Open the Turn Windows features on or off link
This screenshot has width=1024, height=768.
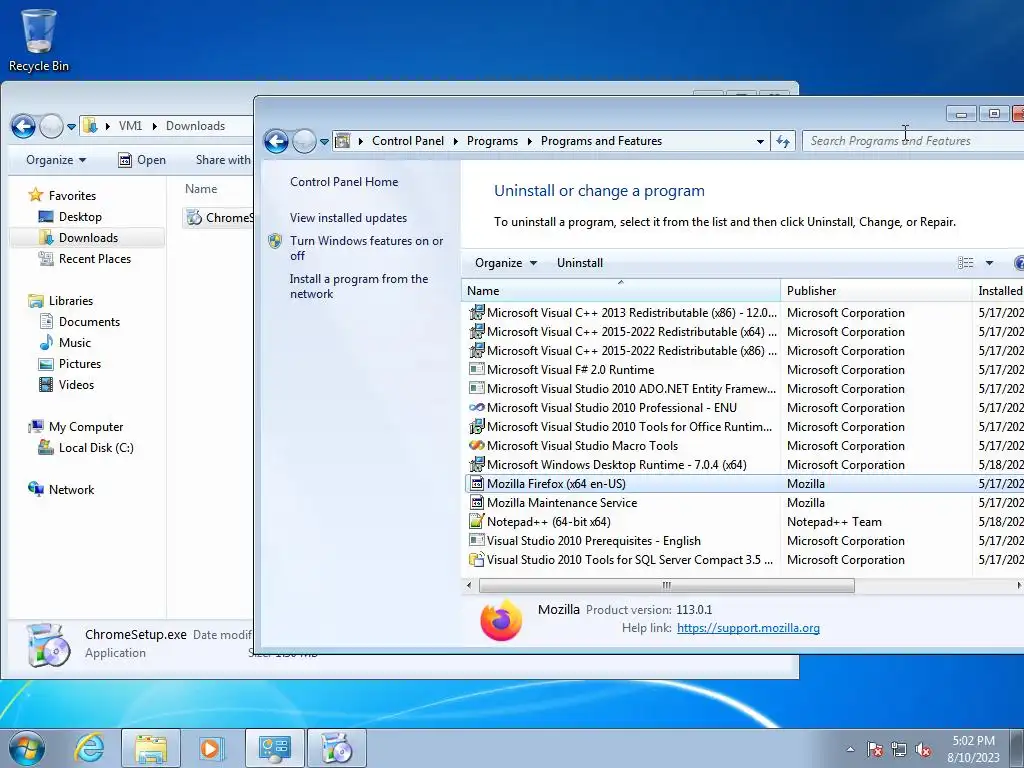pyautogui.click(x=366, y=248)
